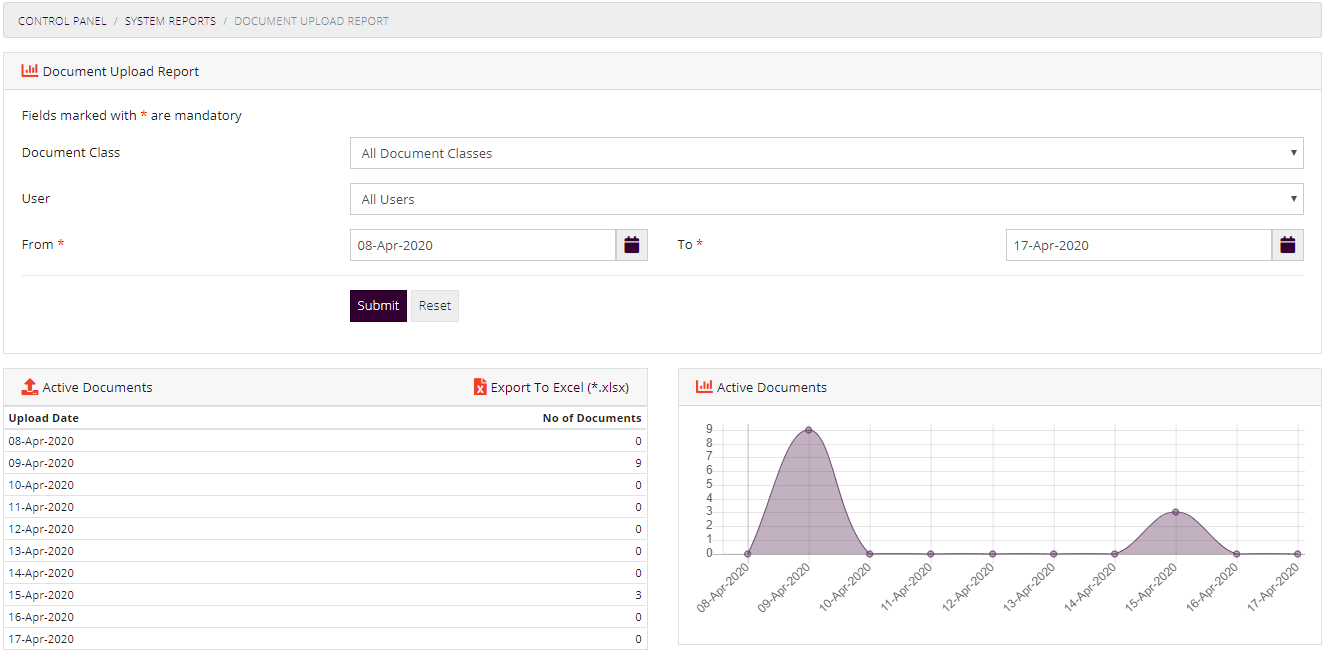The height and width of the screenshot is (662, 1325).
Task: Click inside the To date input field
Action: coord(1140,244)
